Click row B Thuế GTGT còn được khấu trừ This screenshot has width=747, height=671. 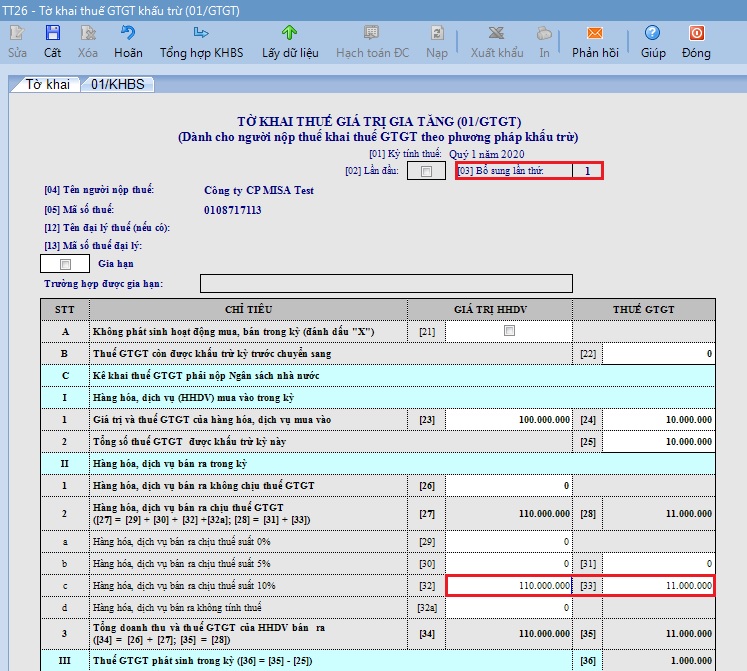click(378, 354)
